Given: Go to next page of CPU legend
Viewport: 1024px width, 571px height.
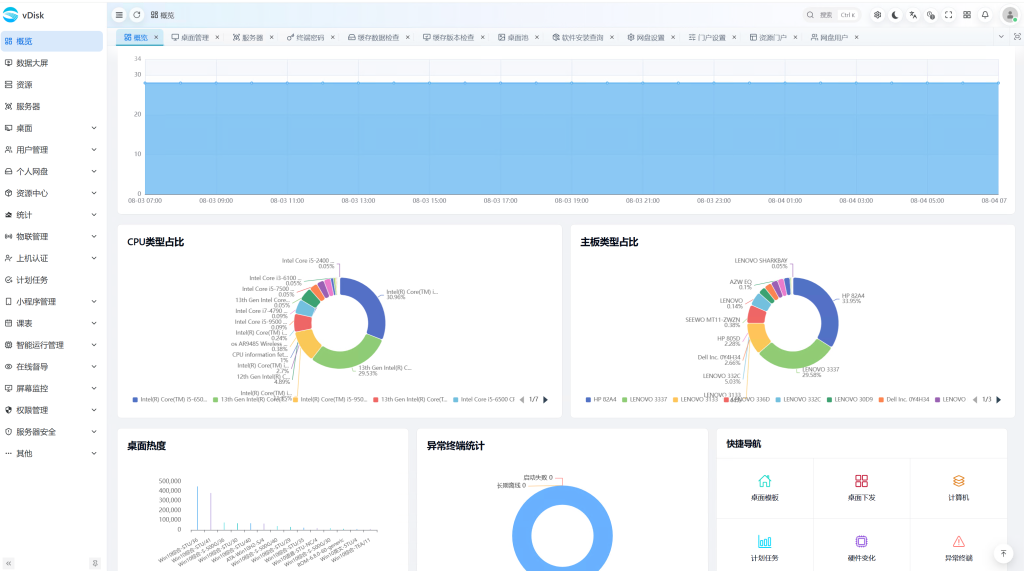Looking at the screenshot, I should click(x=545, y=400).
